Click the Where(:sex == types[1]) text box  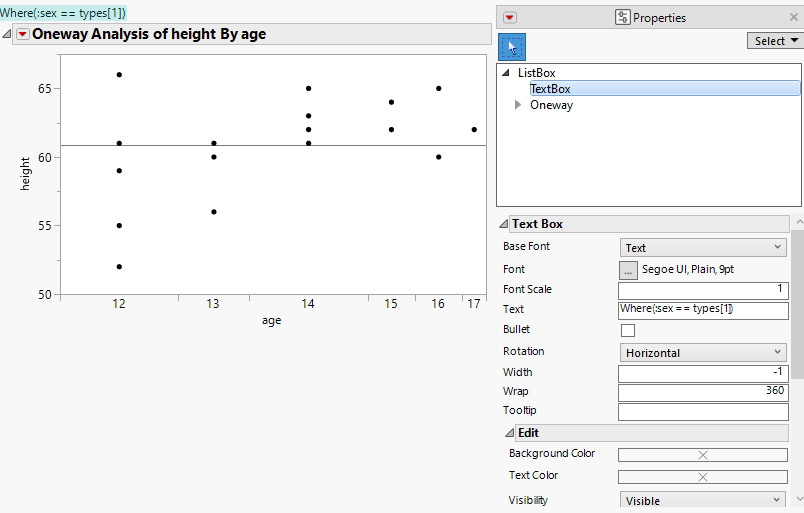(63, 12)
